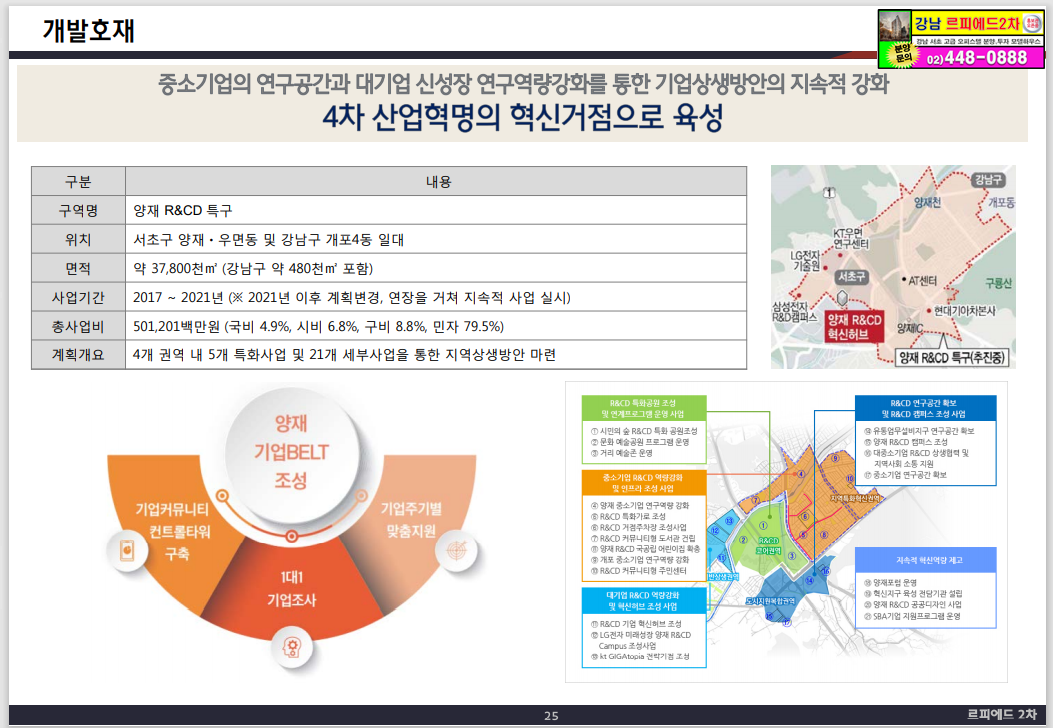Click the LG전자 기술원 map label
1053x728 pixels.
(x=806, y=261)
